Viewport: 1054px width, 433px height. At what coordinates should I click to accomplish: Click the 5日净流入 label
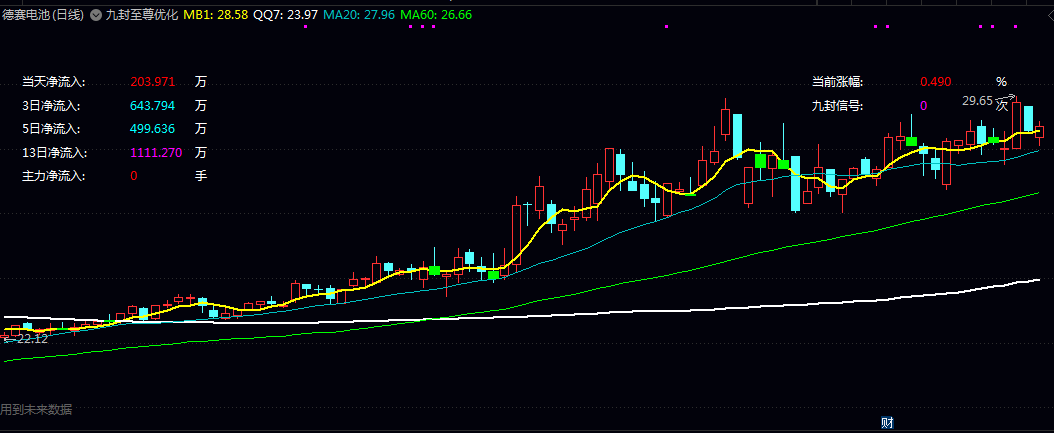[x=50, y=128]
